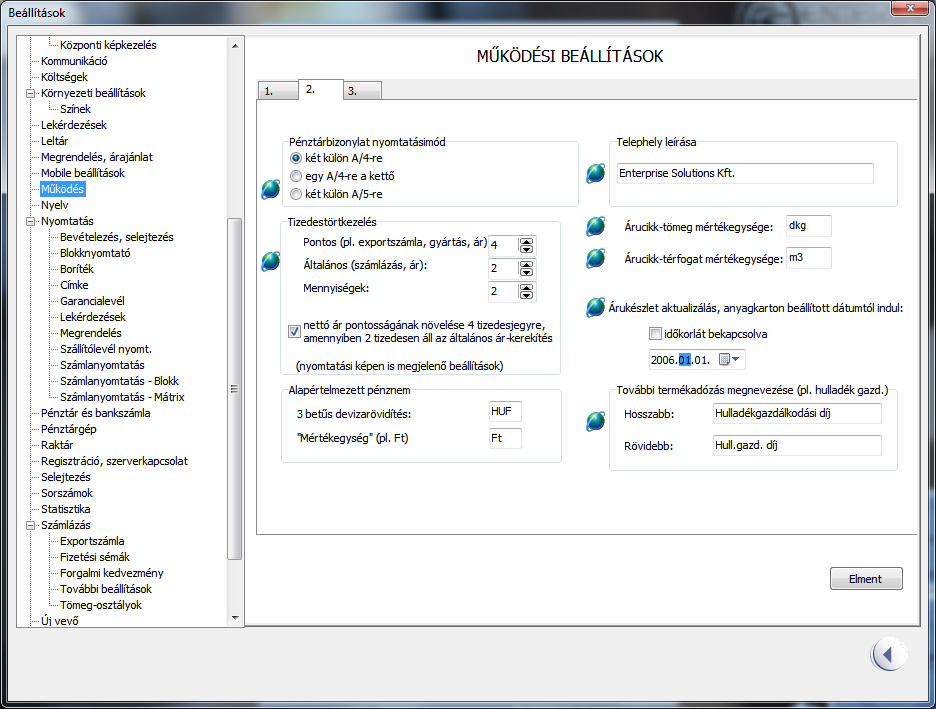Click globe icon next to Árucikk-tömeg mértékegysége
936x709 pixels.
(595, 226)
